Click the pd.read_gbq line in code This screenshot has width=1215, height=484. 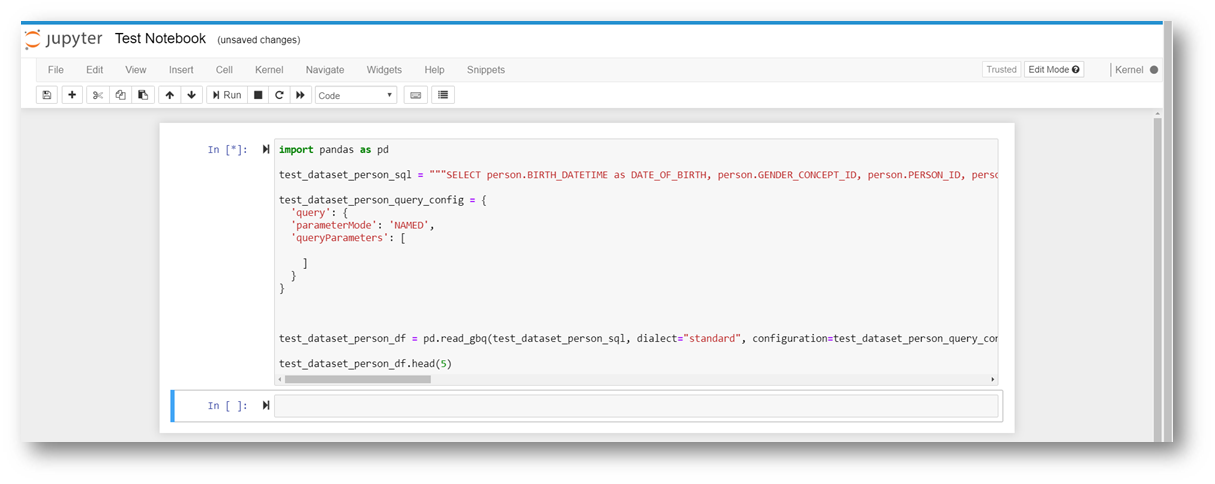(636, 339)
